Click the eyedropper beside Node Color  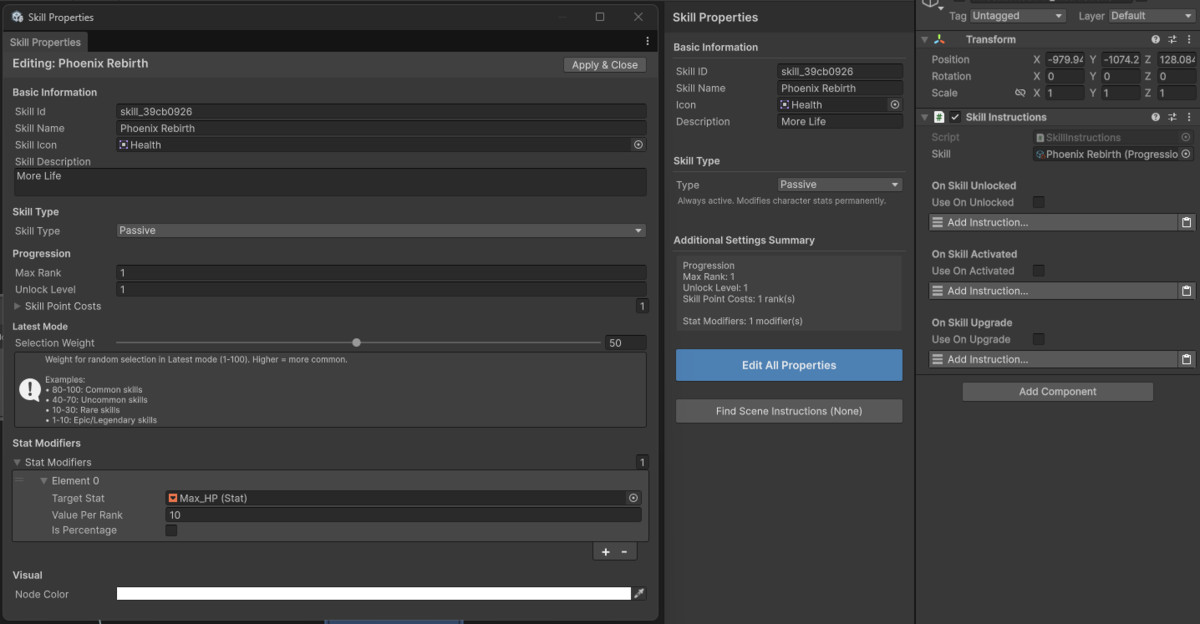coord(639,593)
